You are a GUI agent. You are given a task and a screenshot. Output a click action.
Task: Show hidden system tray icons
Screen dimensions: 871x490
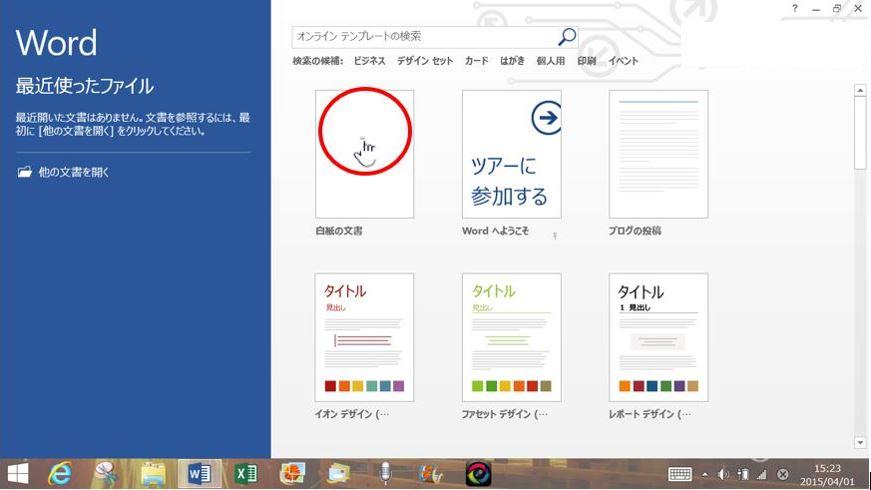pos(705,474)
